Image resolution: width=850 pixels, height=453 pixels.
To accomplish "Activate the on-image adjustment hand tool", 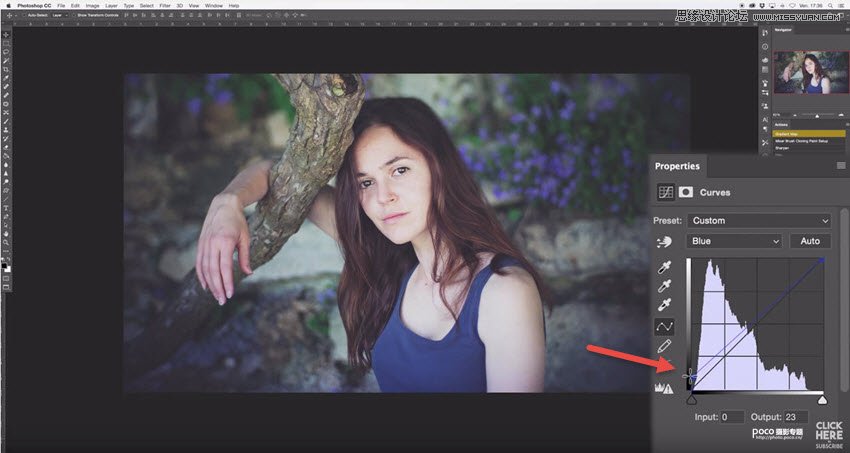I will [x=664, y=242].
